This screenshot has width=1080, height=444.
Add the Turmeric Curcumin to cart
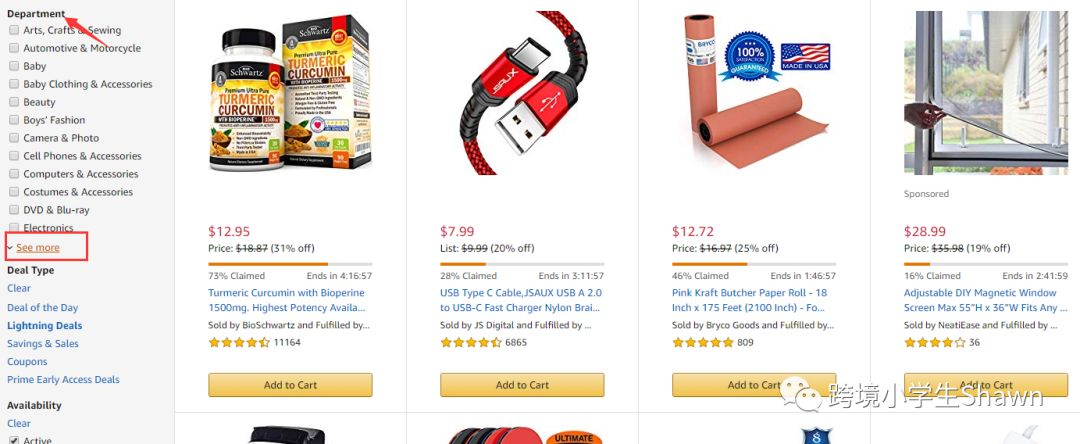(x=291, y=385)
